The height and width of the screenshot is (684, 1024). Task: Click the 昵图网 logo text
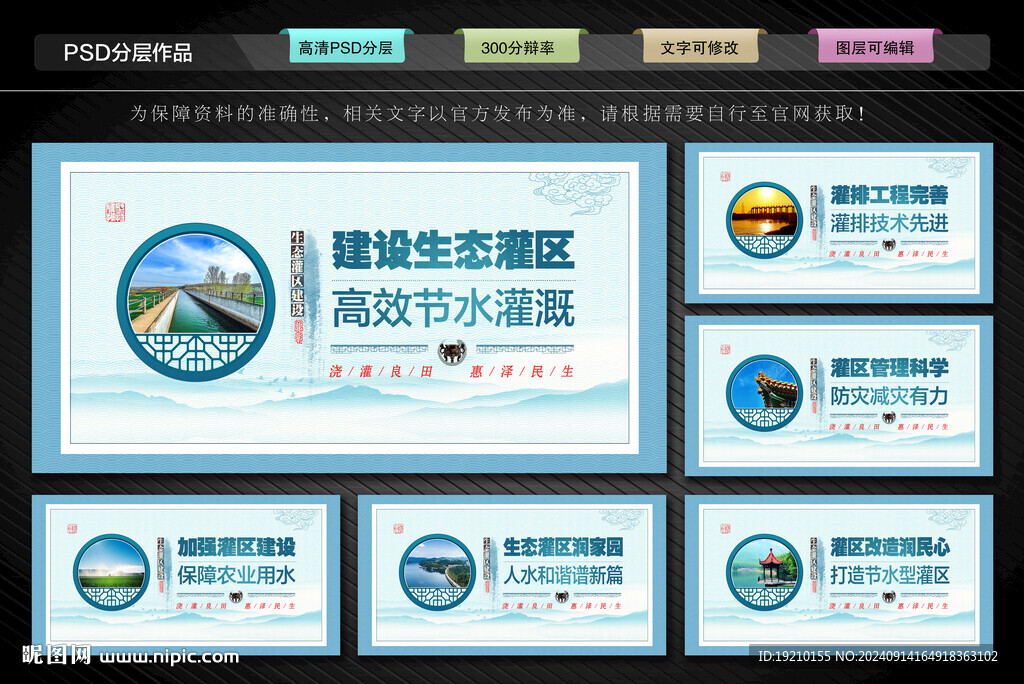56,656
